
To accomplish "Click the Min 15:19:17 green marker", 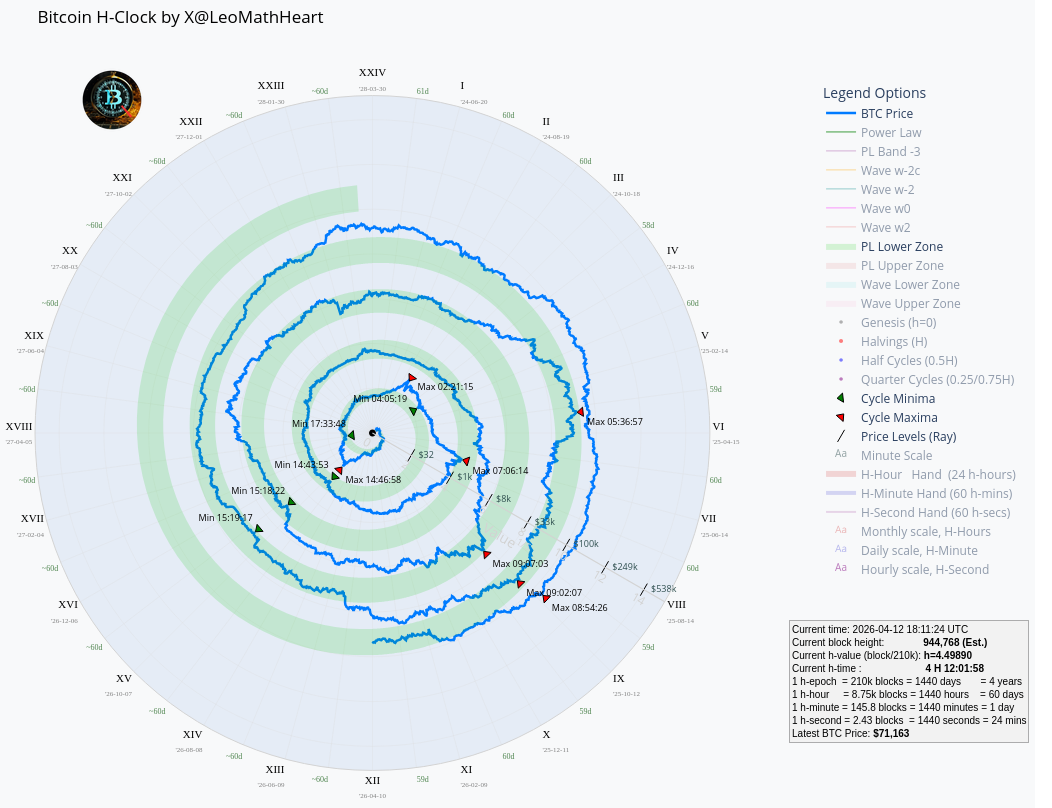I will (259, 528).
